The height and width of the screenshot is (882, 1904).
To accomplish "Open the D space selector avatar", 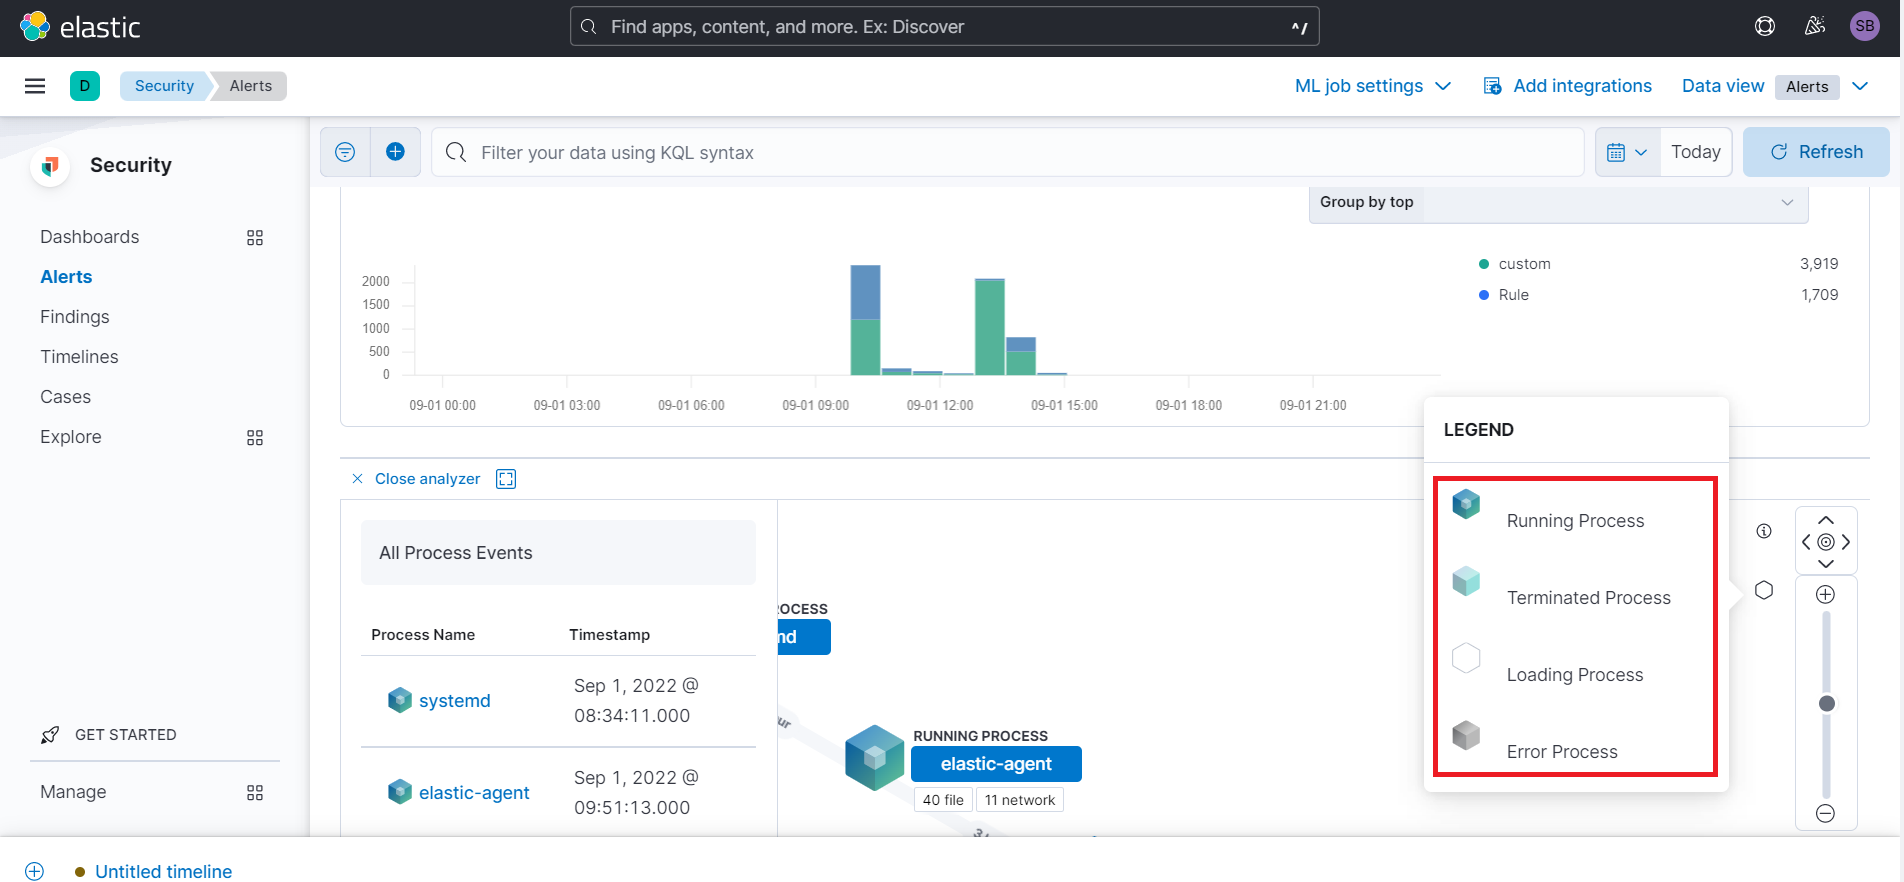I will point(85,86).
